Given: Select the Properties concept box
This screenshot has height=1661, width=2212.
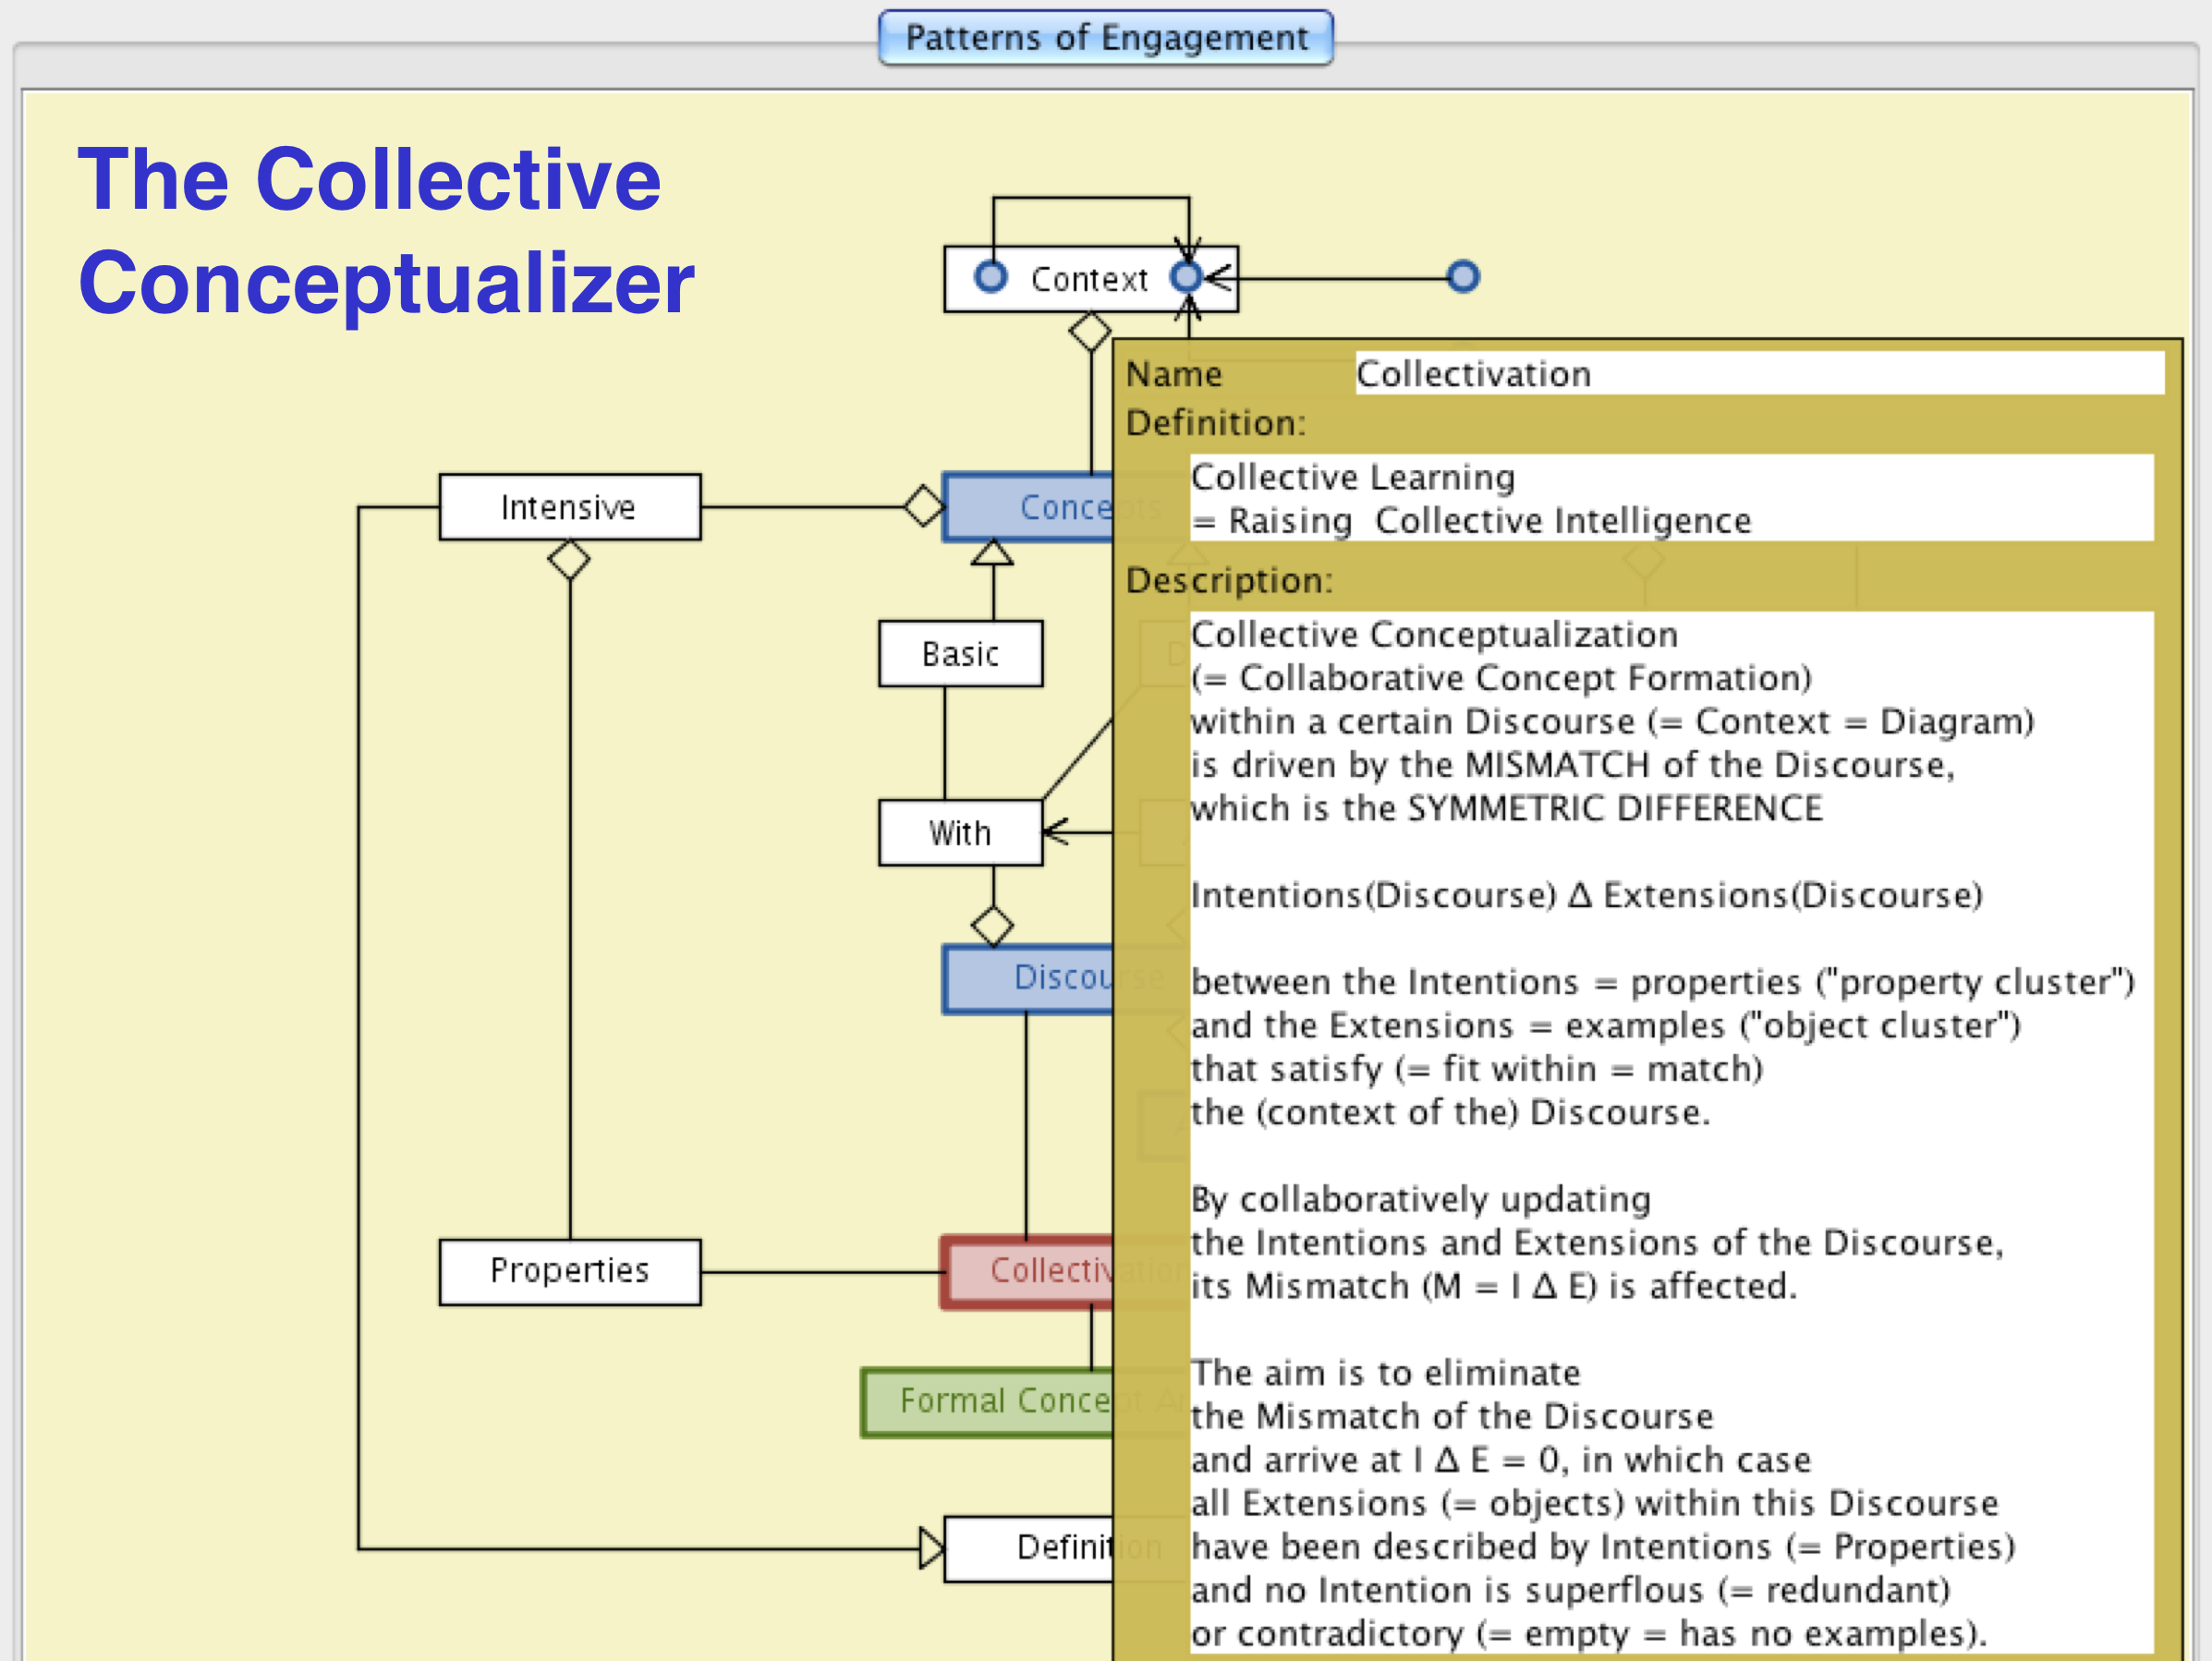Looking at the screenshot, I should pyautogui.click(x=569, y=1271).
